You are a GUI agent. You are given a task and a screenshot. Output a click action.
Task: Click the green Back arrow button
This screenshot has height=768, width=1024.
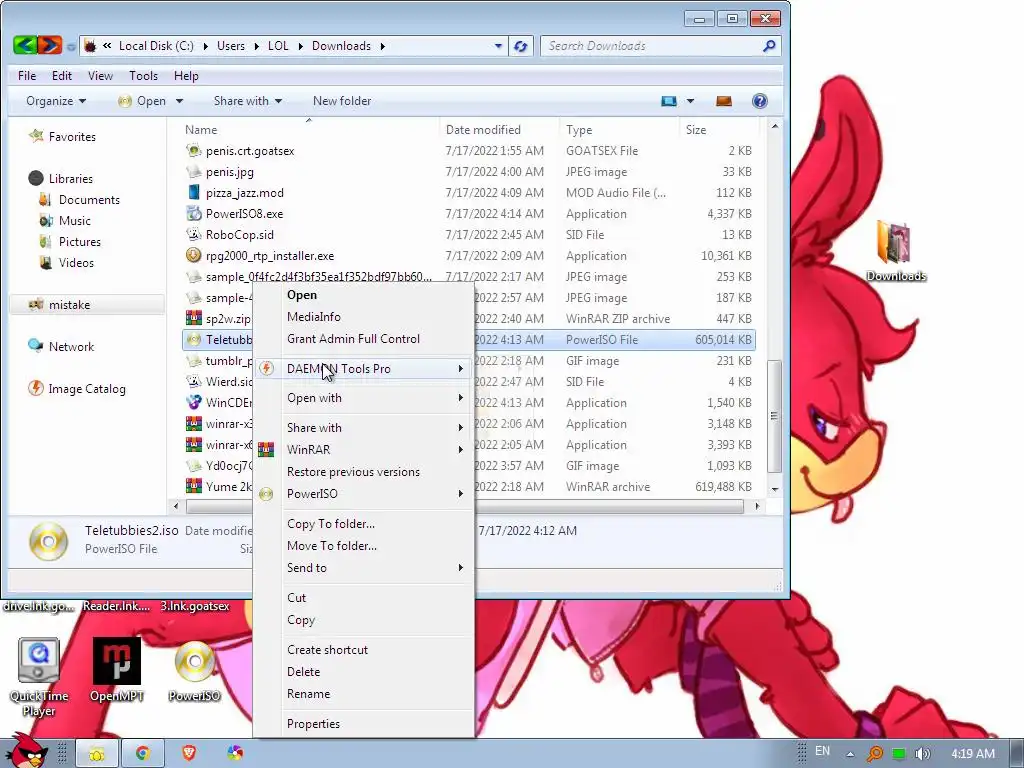click(x=25, y=45)
